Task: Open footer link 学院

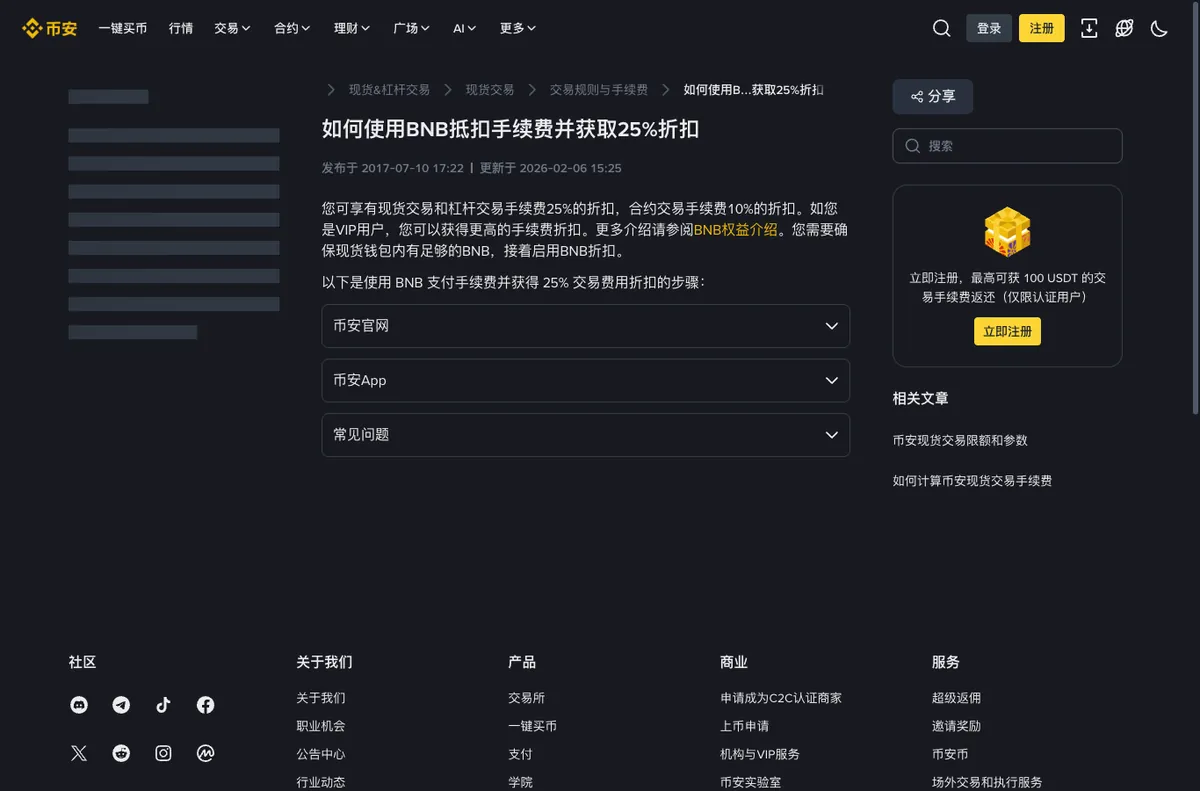Action: coord(520,782)
